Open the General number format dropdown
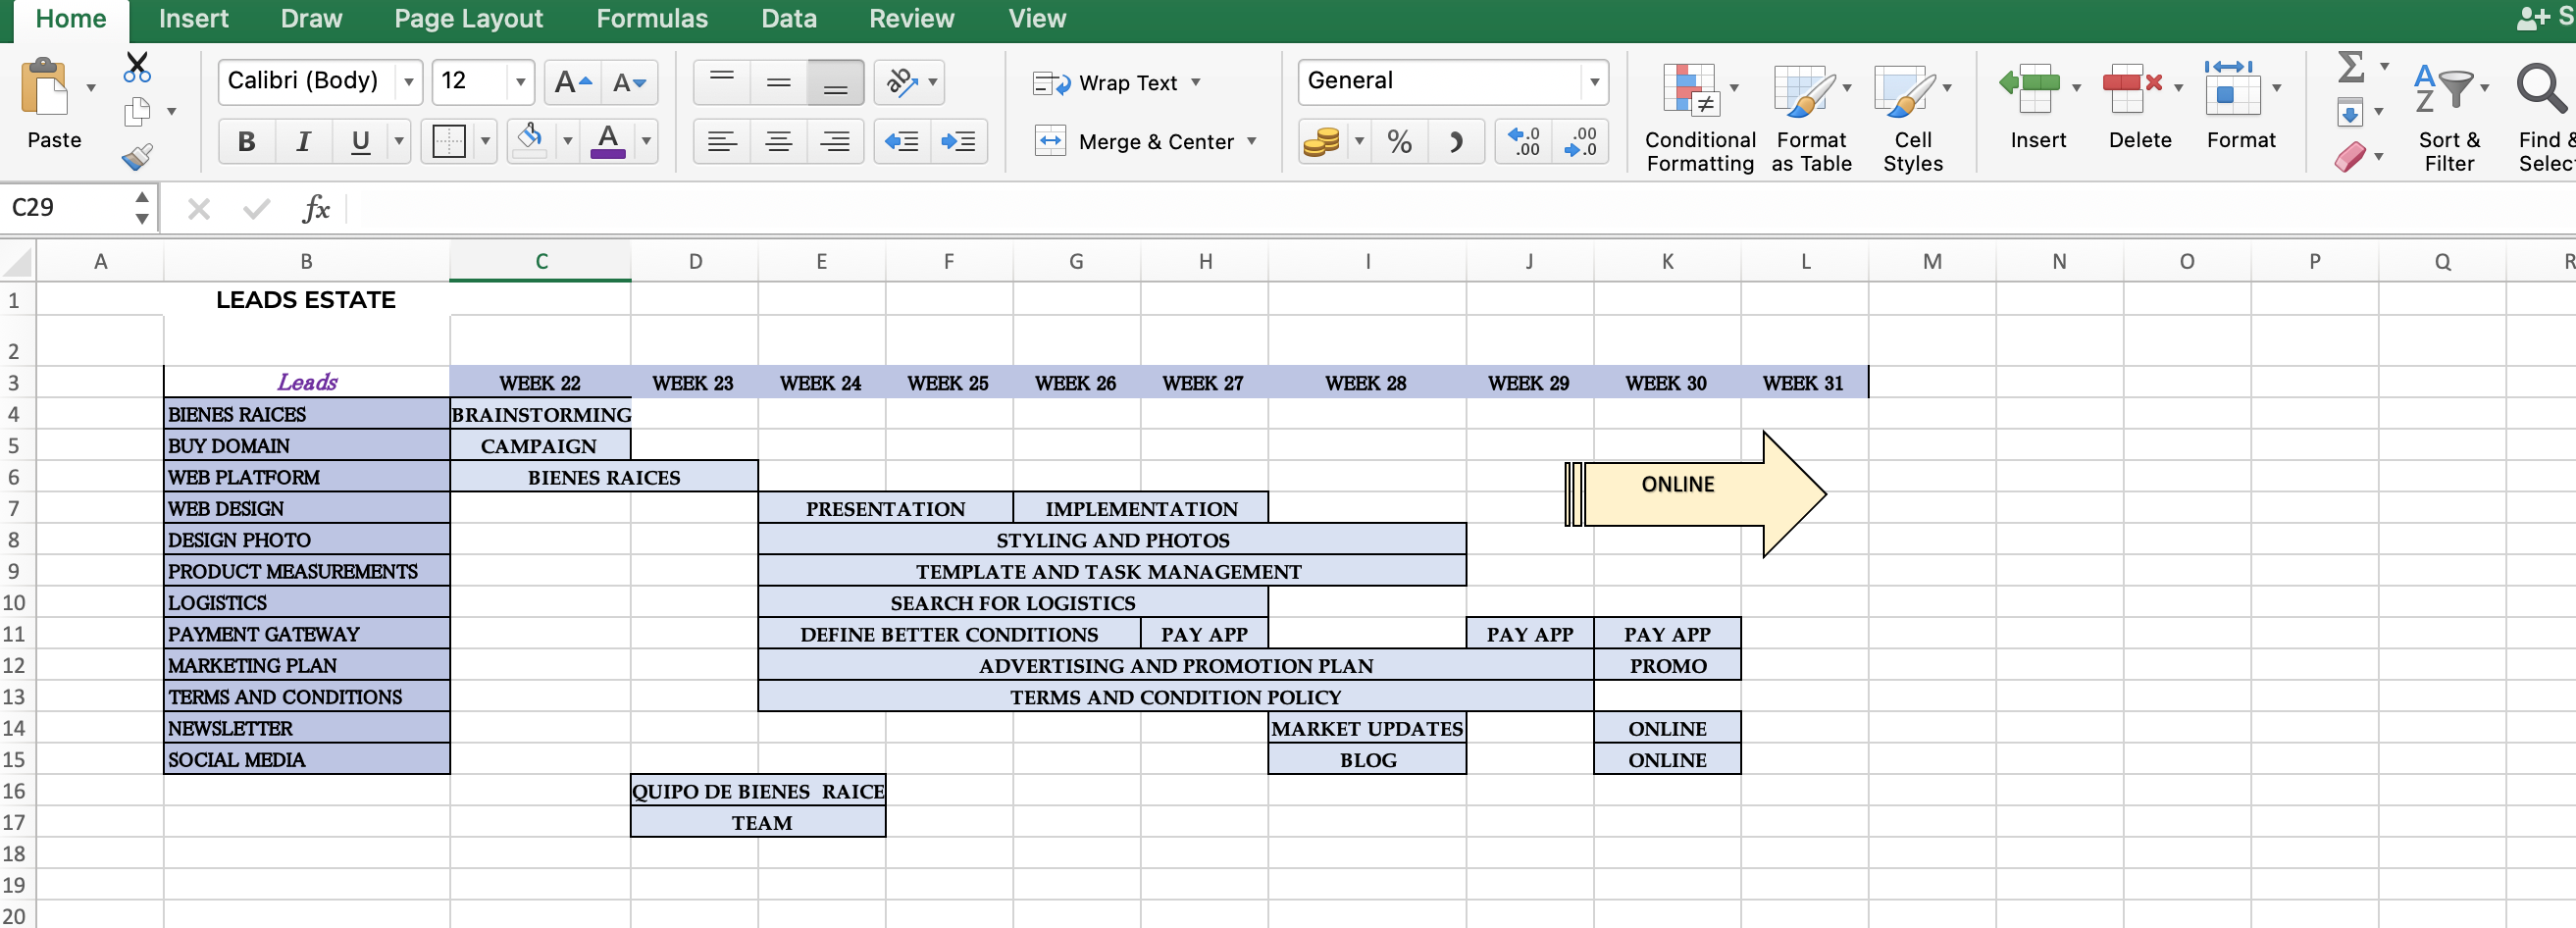 coord(1594,82)
